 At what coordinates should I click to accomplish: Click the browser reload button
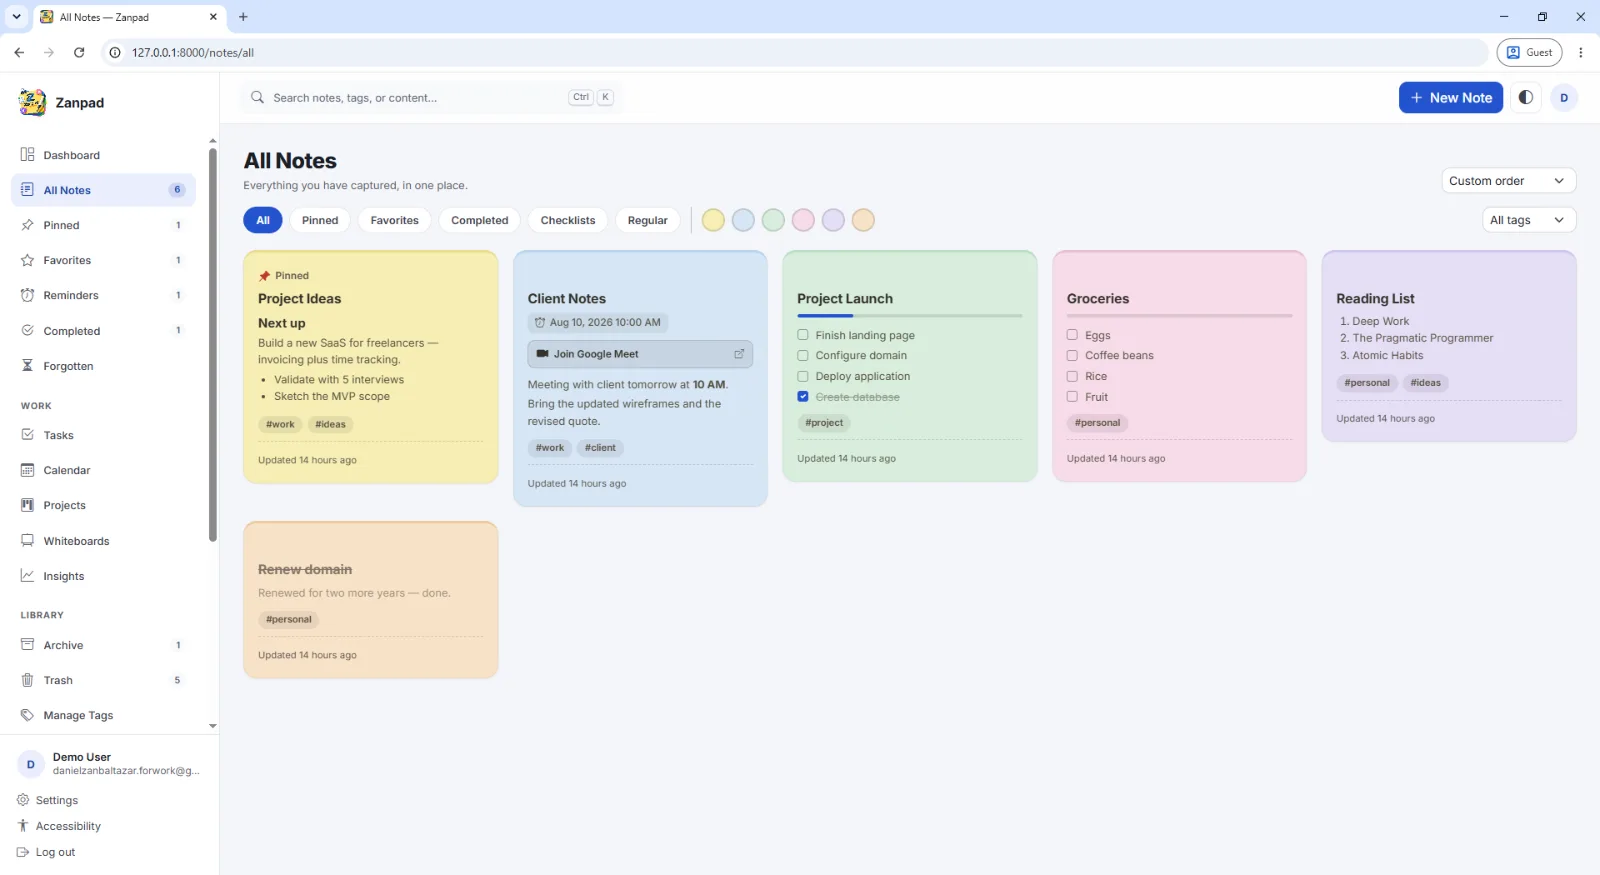[x=79, y=52]
